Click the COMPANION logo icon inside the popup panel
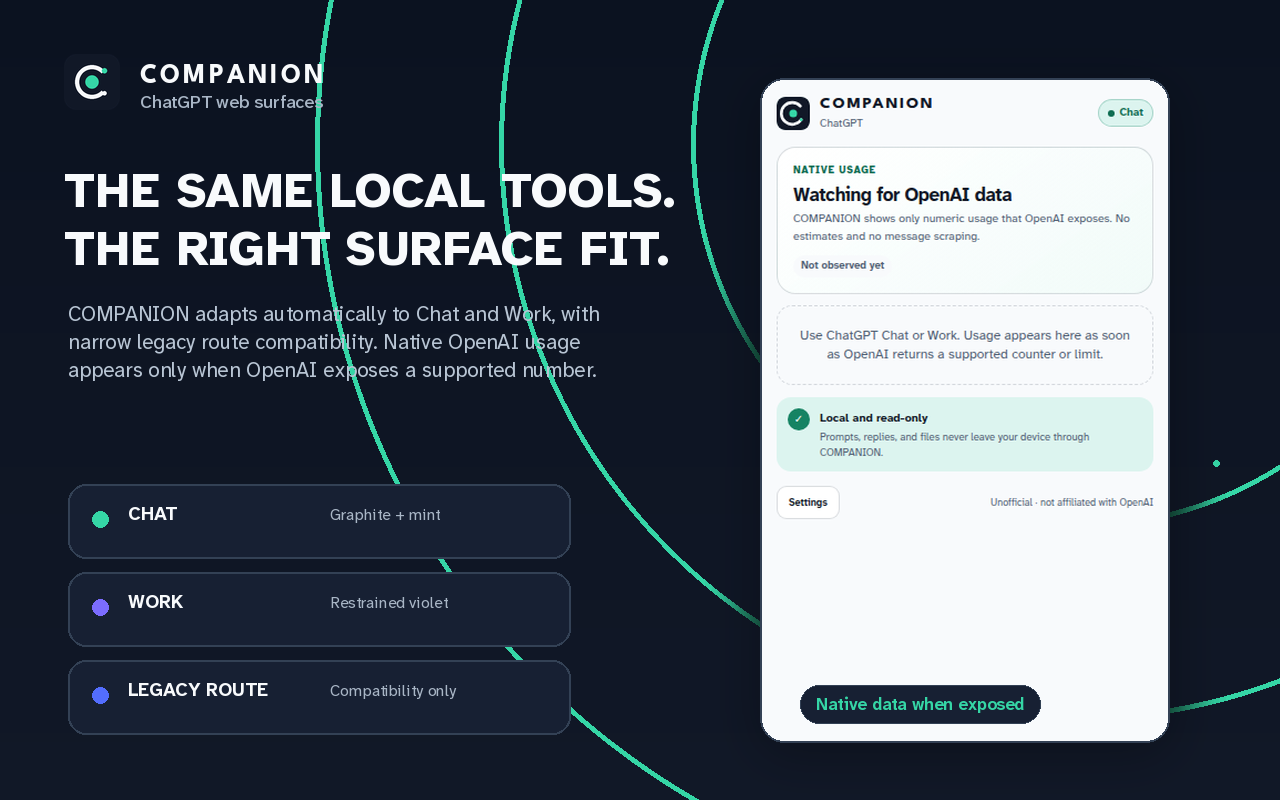 tap(793, 113)
